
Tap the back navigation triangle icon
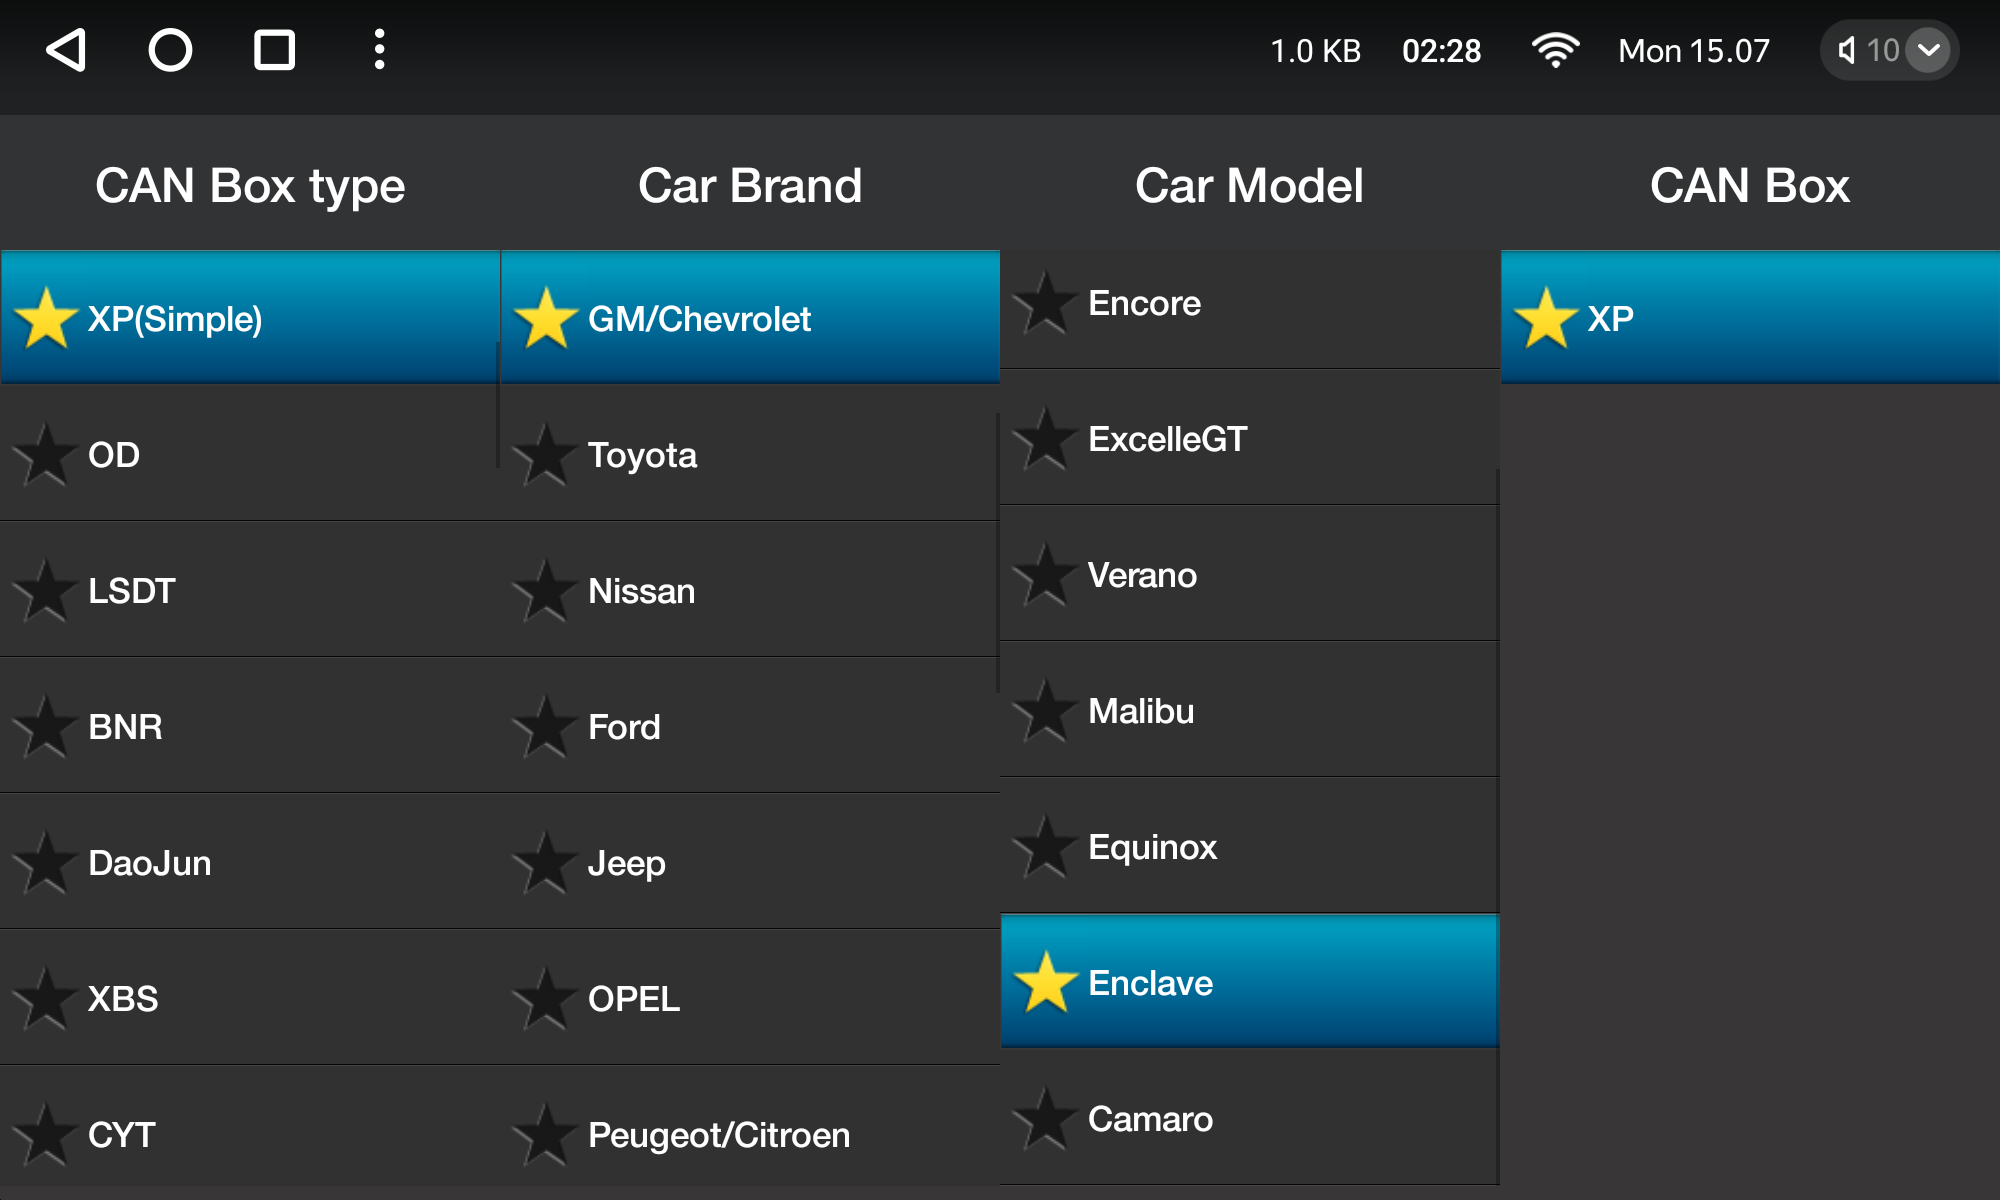(x=67, y=50)
